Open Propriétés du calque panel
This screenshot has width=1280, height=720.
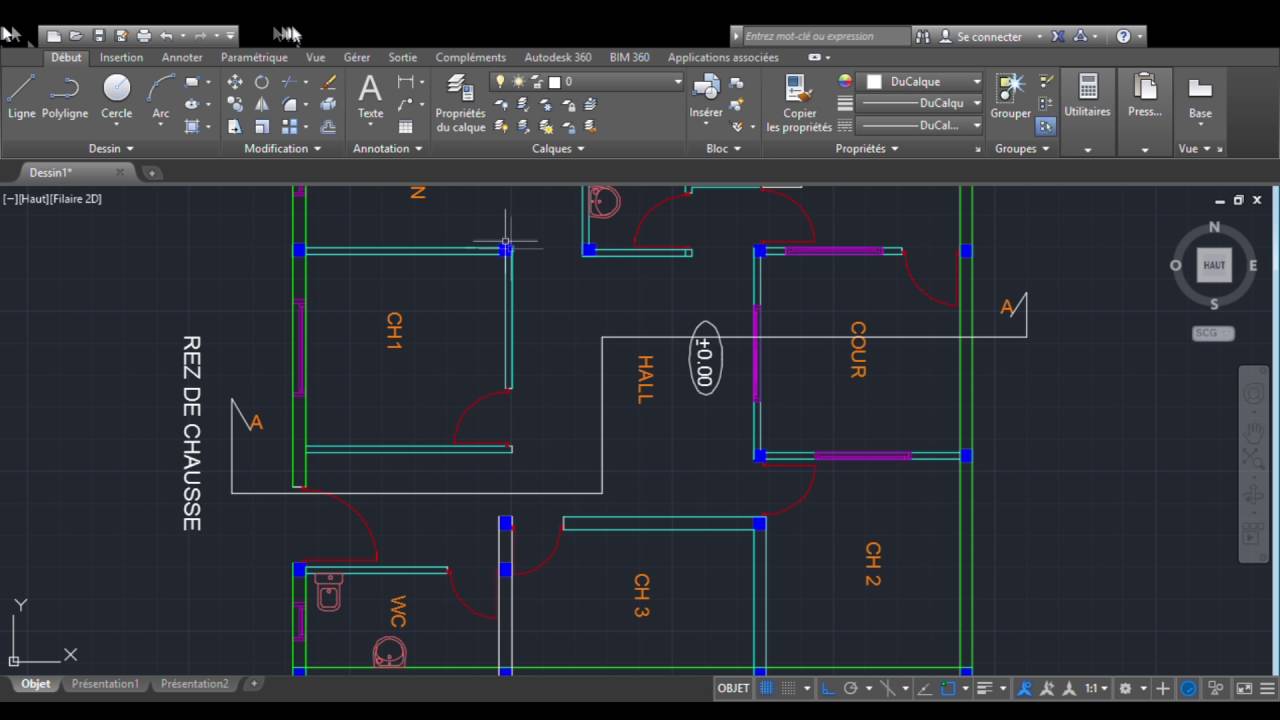(460, 103)
